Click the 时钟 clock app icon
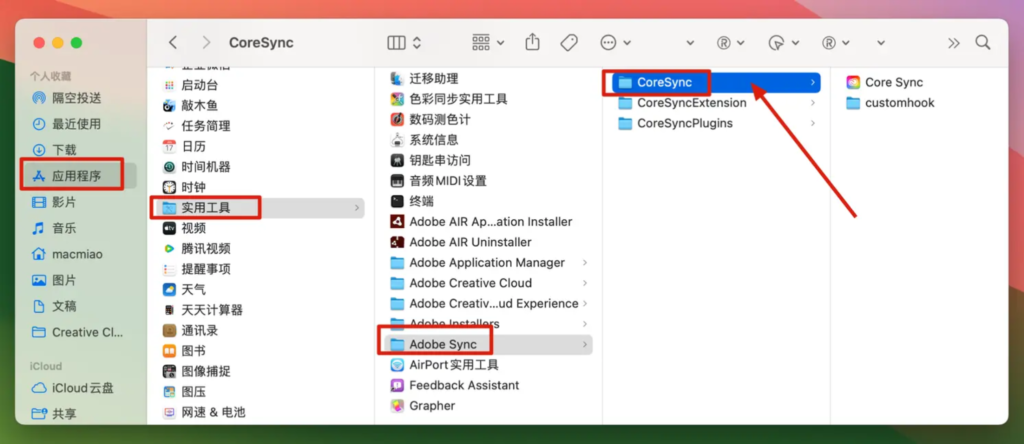 click(x=169, y=187)
